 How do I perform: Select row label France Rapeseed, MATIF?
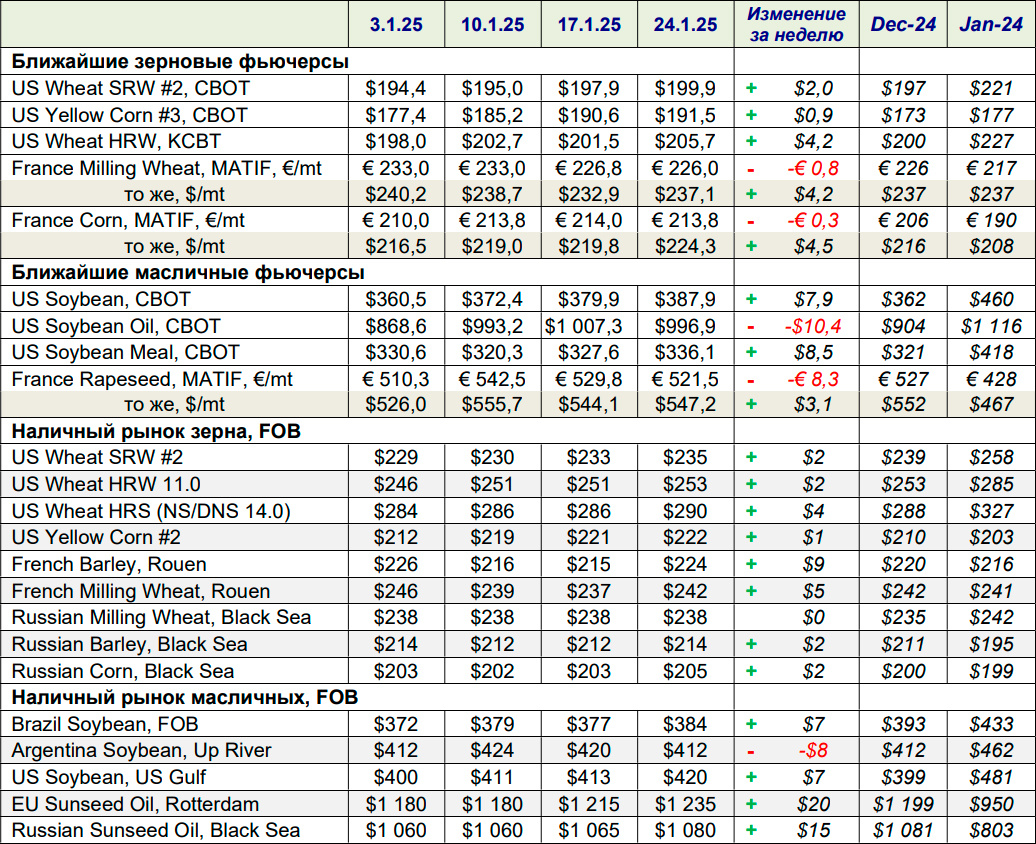coord(152,379)
